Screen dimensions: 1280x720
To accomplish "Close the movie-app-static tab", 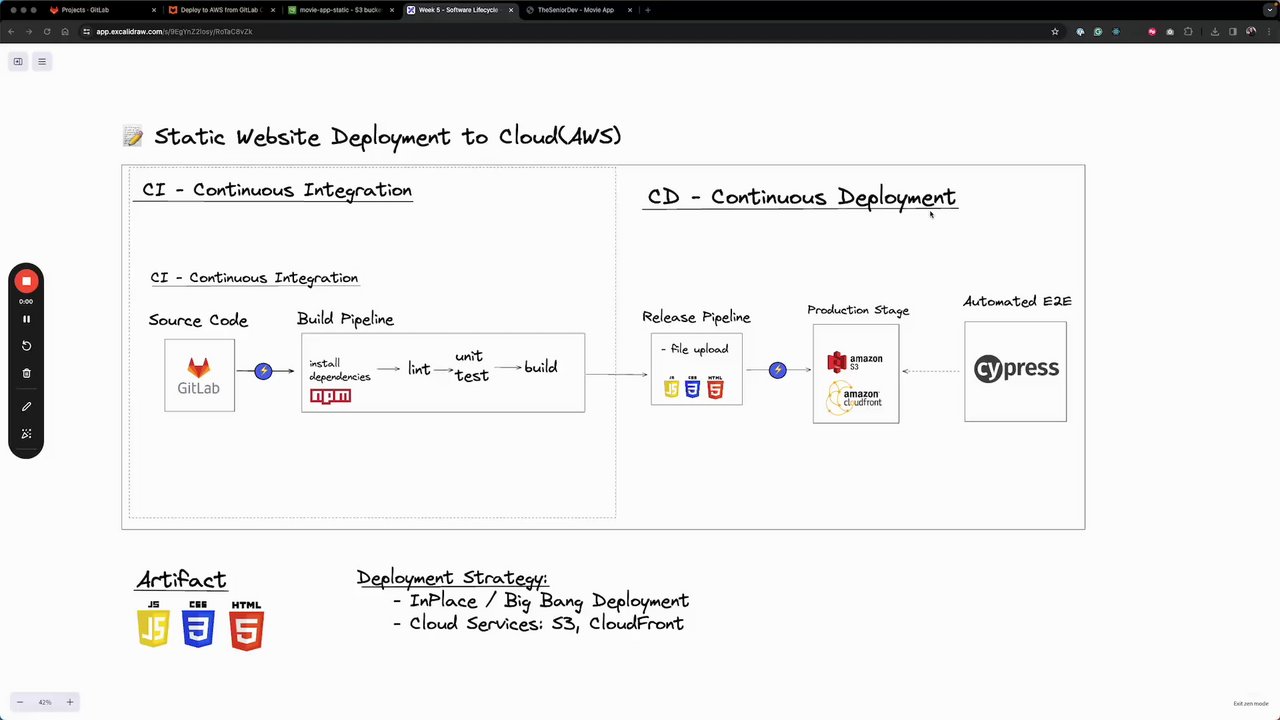I will (392, 10).
